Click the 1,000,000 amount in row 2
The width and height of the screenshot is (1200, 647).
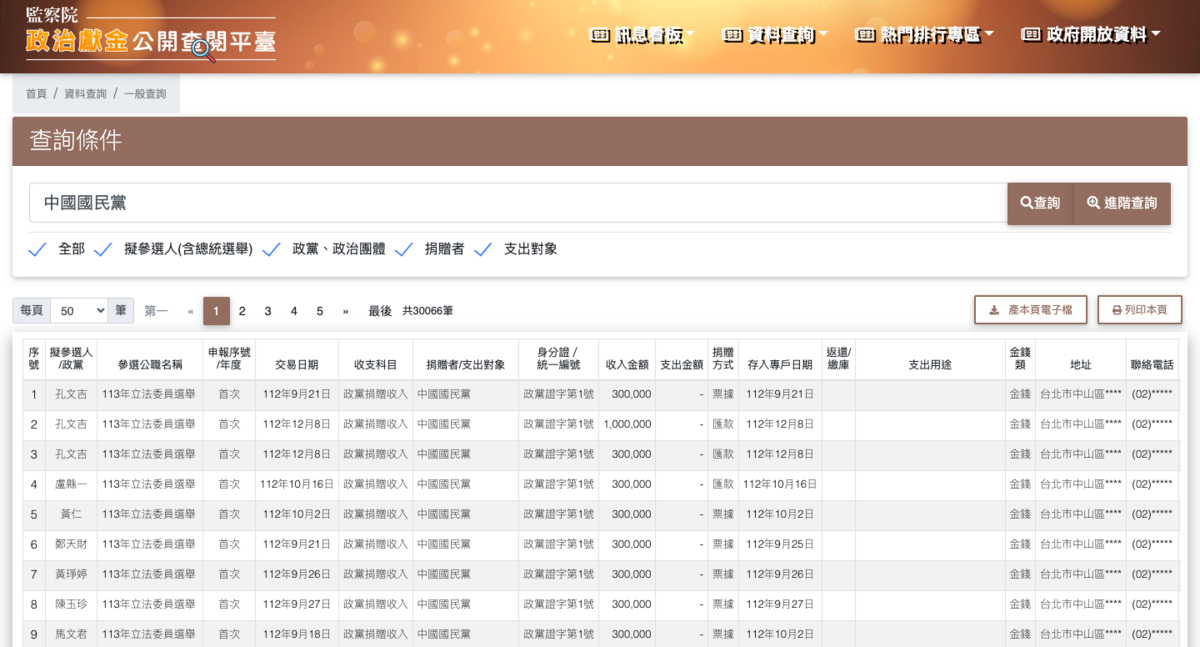(x=627, y=424)
